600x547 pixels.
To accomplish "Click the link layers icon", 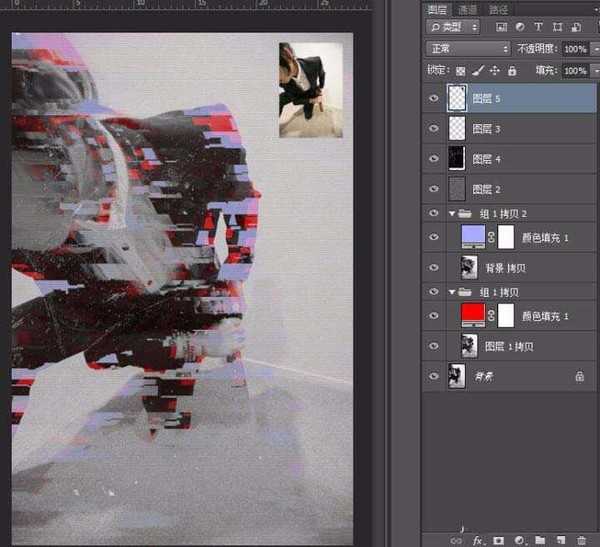I will (x=458, y=540).
